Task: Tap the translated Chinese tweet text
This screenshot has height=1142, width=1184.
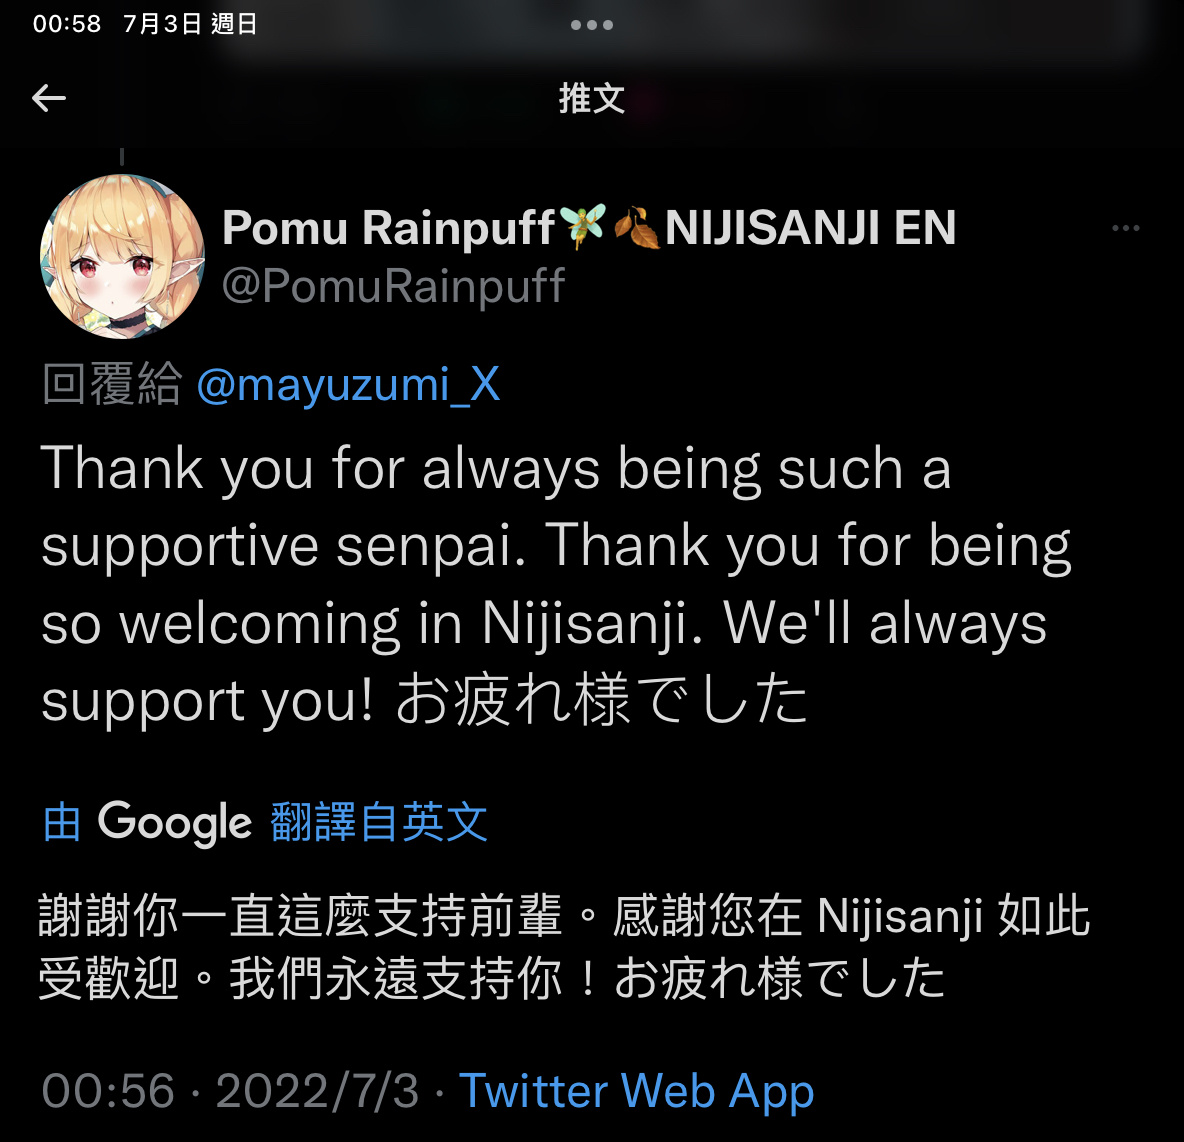Action: (x=563, y=947)
